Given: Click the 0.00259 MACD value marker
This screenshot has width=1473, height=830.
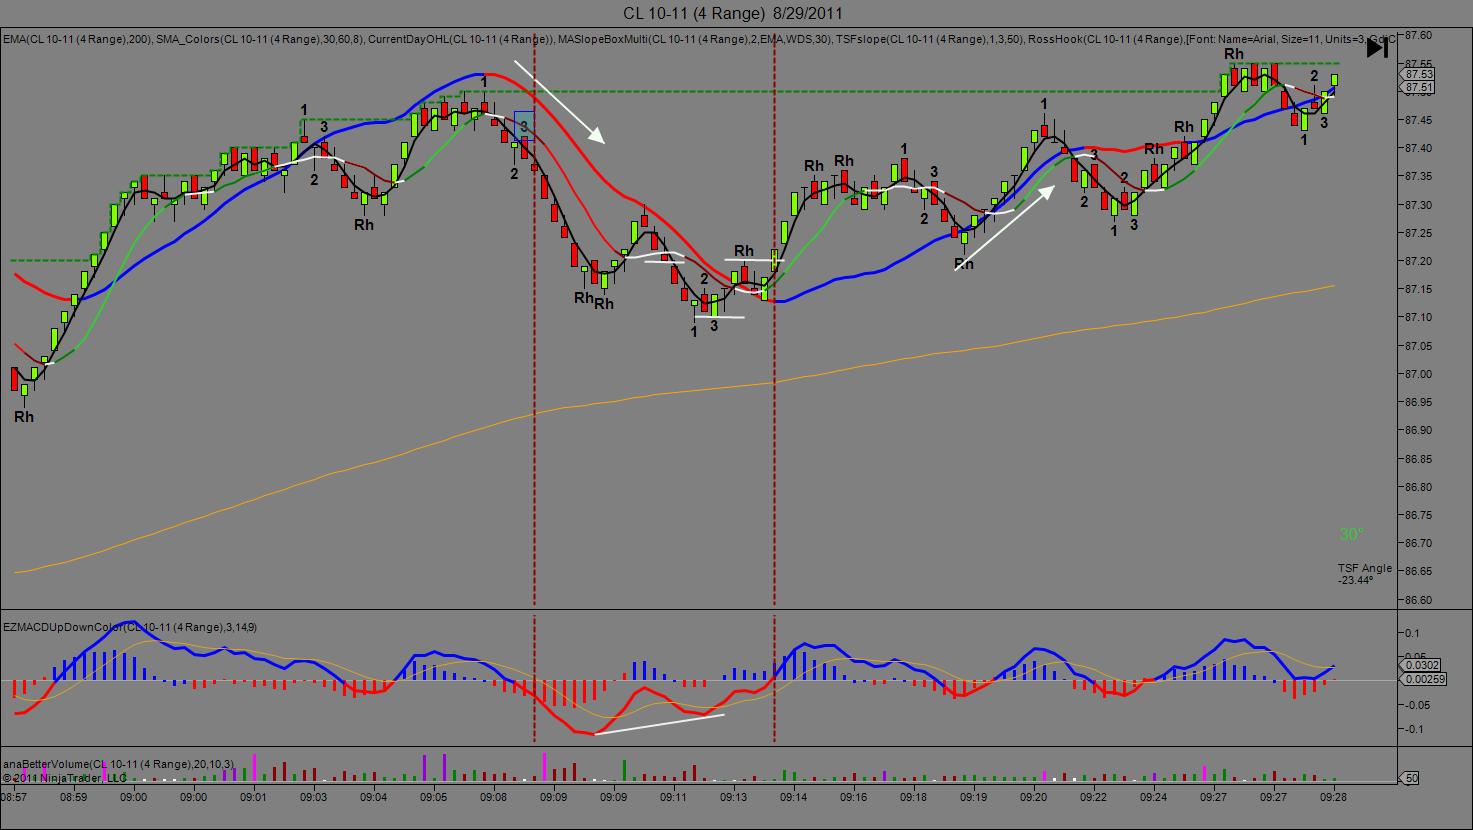Looking at the screenshot, I should (1424, 680).
